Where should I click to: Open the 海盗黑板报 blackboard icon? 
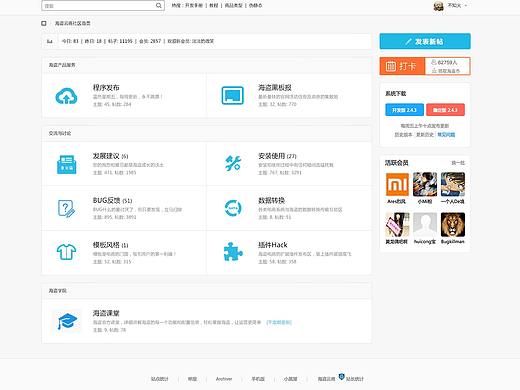coord(233,96)
